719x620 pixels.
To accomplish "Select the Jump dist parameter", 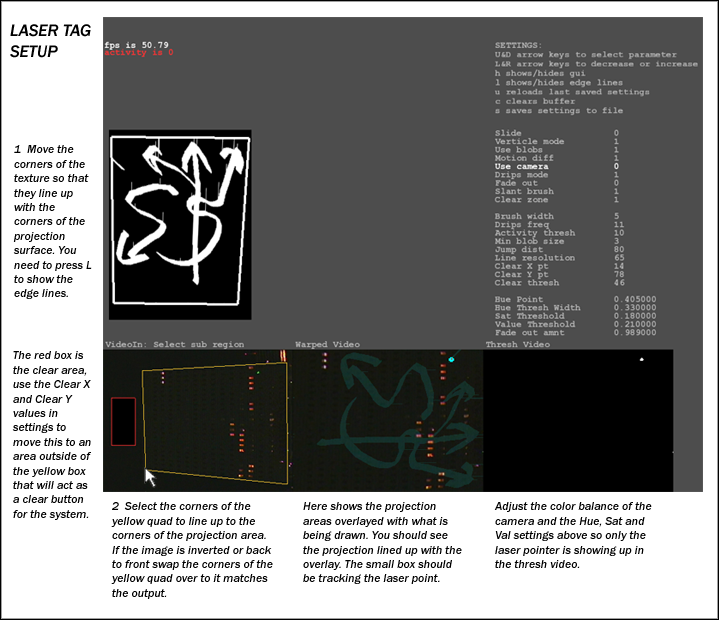I will coord(559,249).
